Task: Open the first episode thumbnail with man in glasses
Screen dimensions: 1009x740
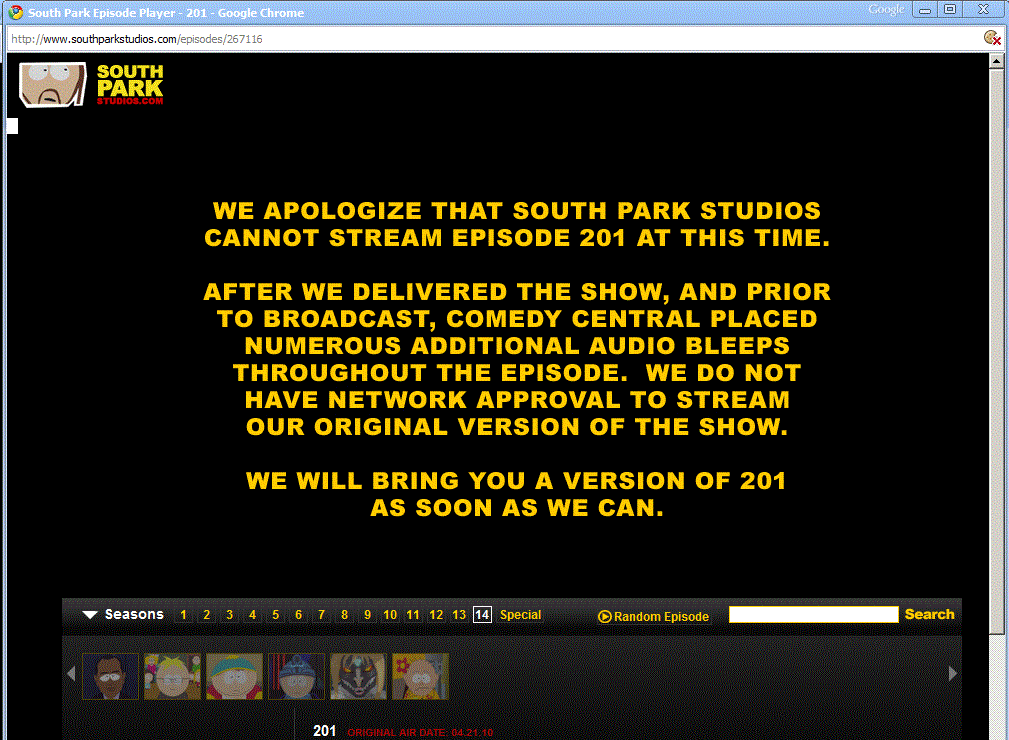Action: click(110, 676)
